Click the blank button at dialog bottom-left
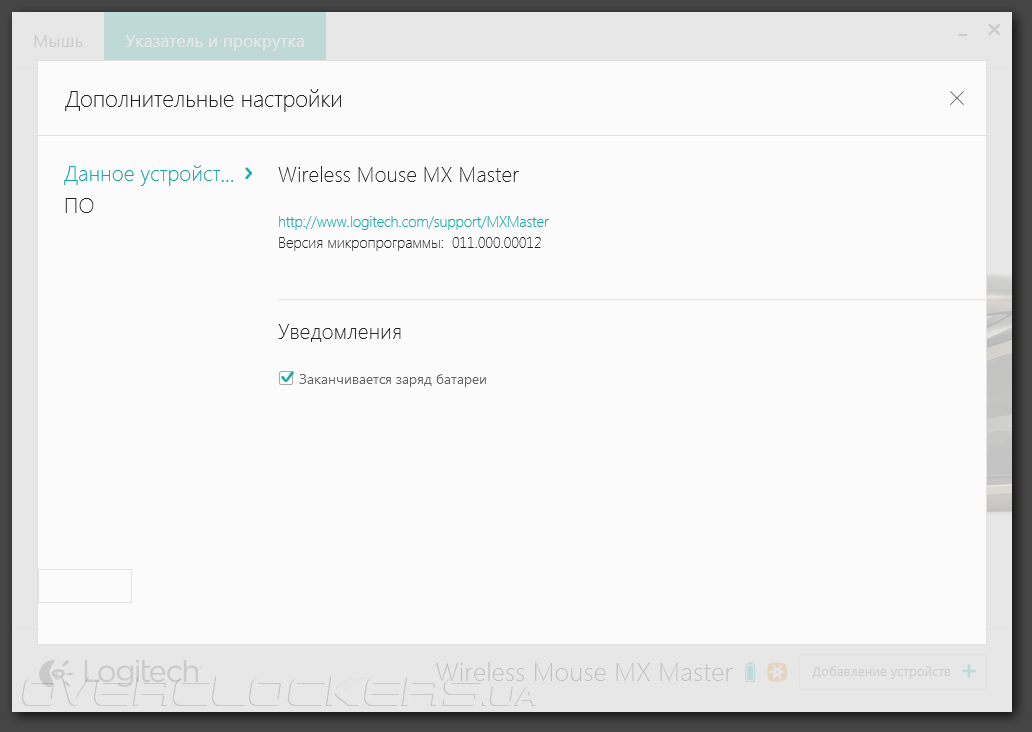 point(85,586)
